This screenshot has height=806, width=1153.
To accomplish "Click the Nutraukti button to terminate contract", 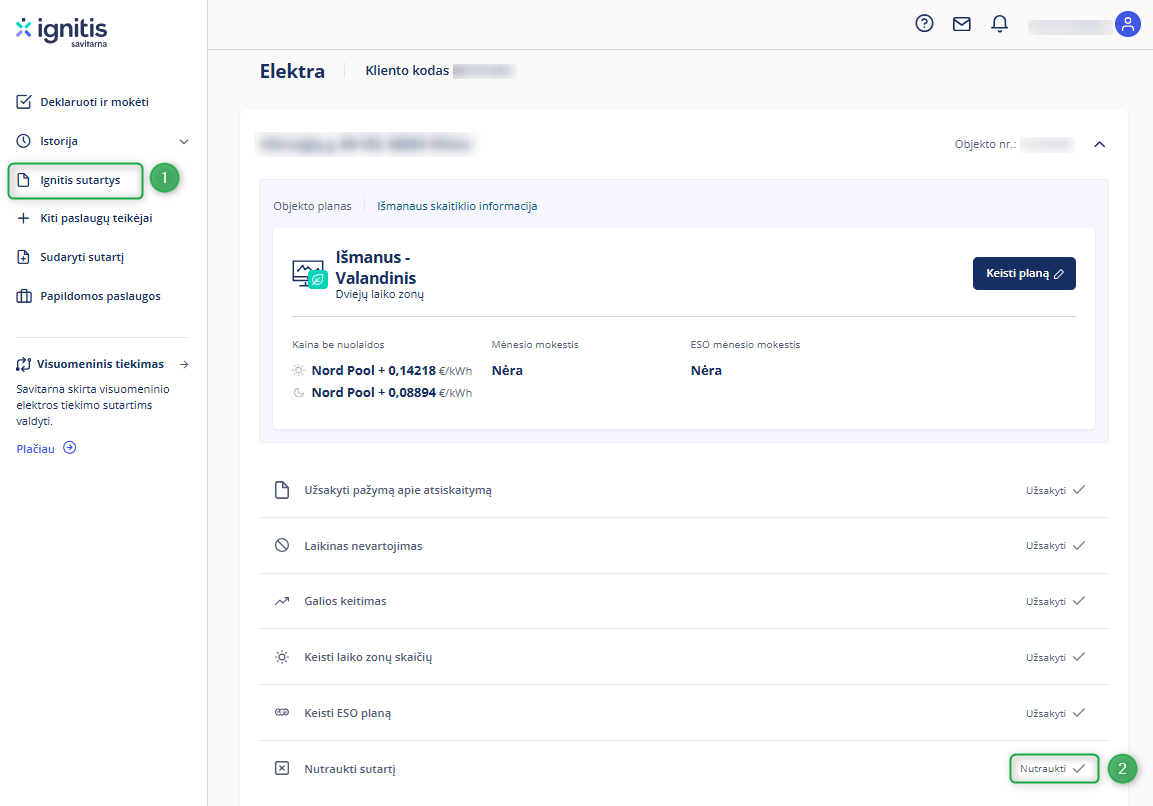I will 1053,768.
